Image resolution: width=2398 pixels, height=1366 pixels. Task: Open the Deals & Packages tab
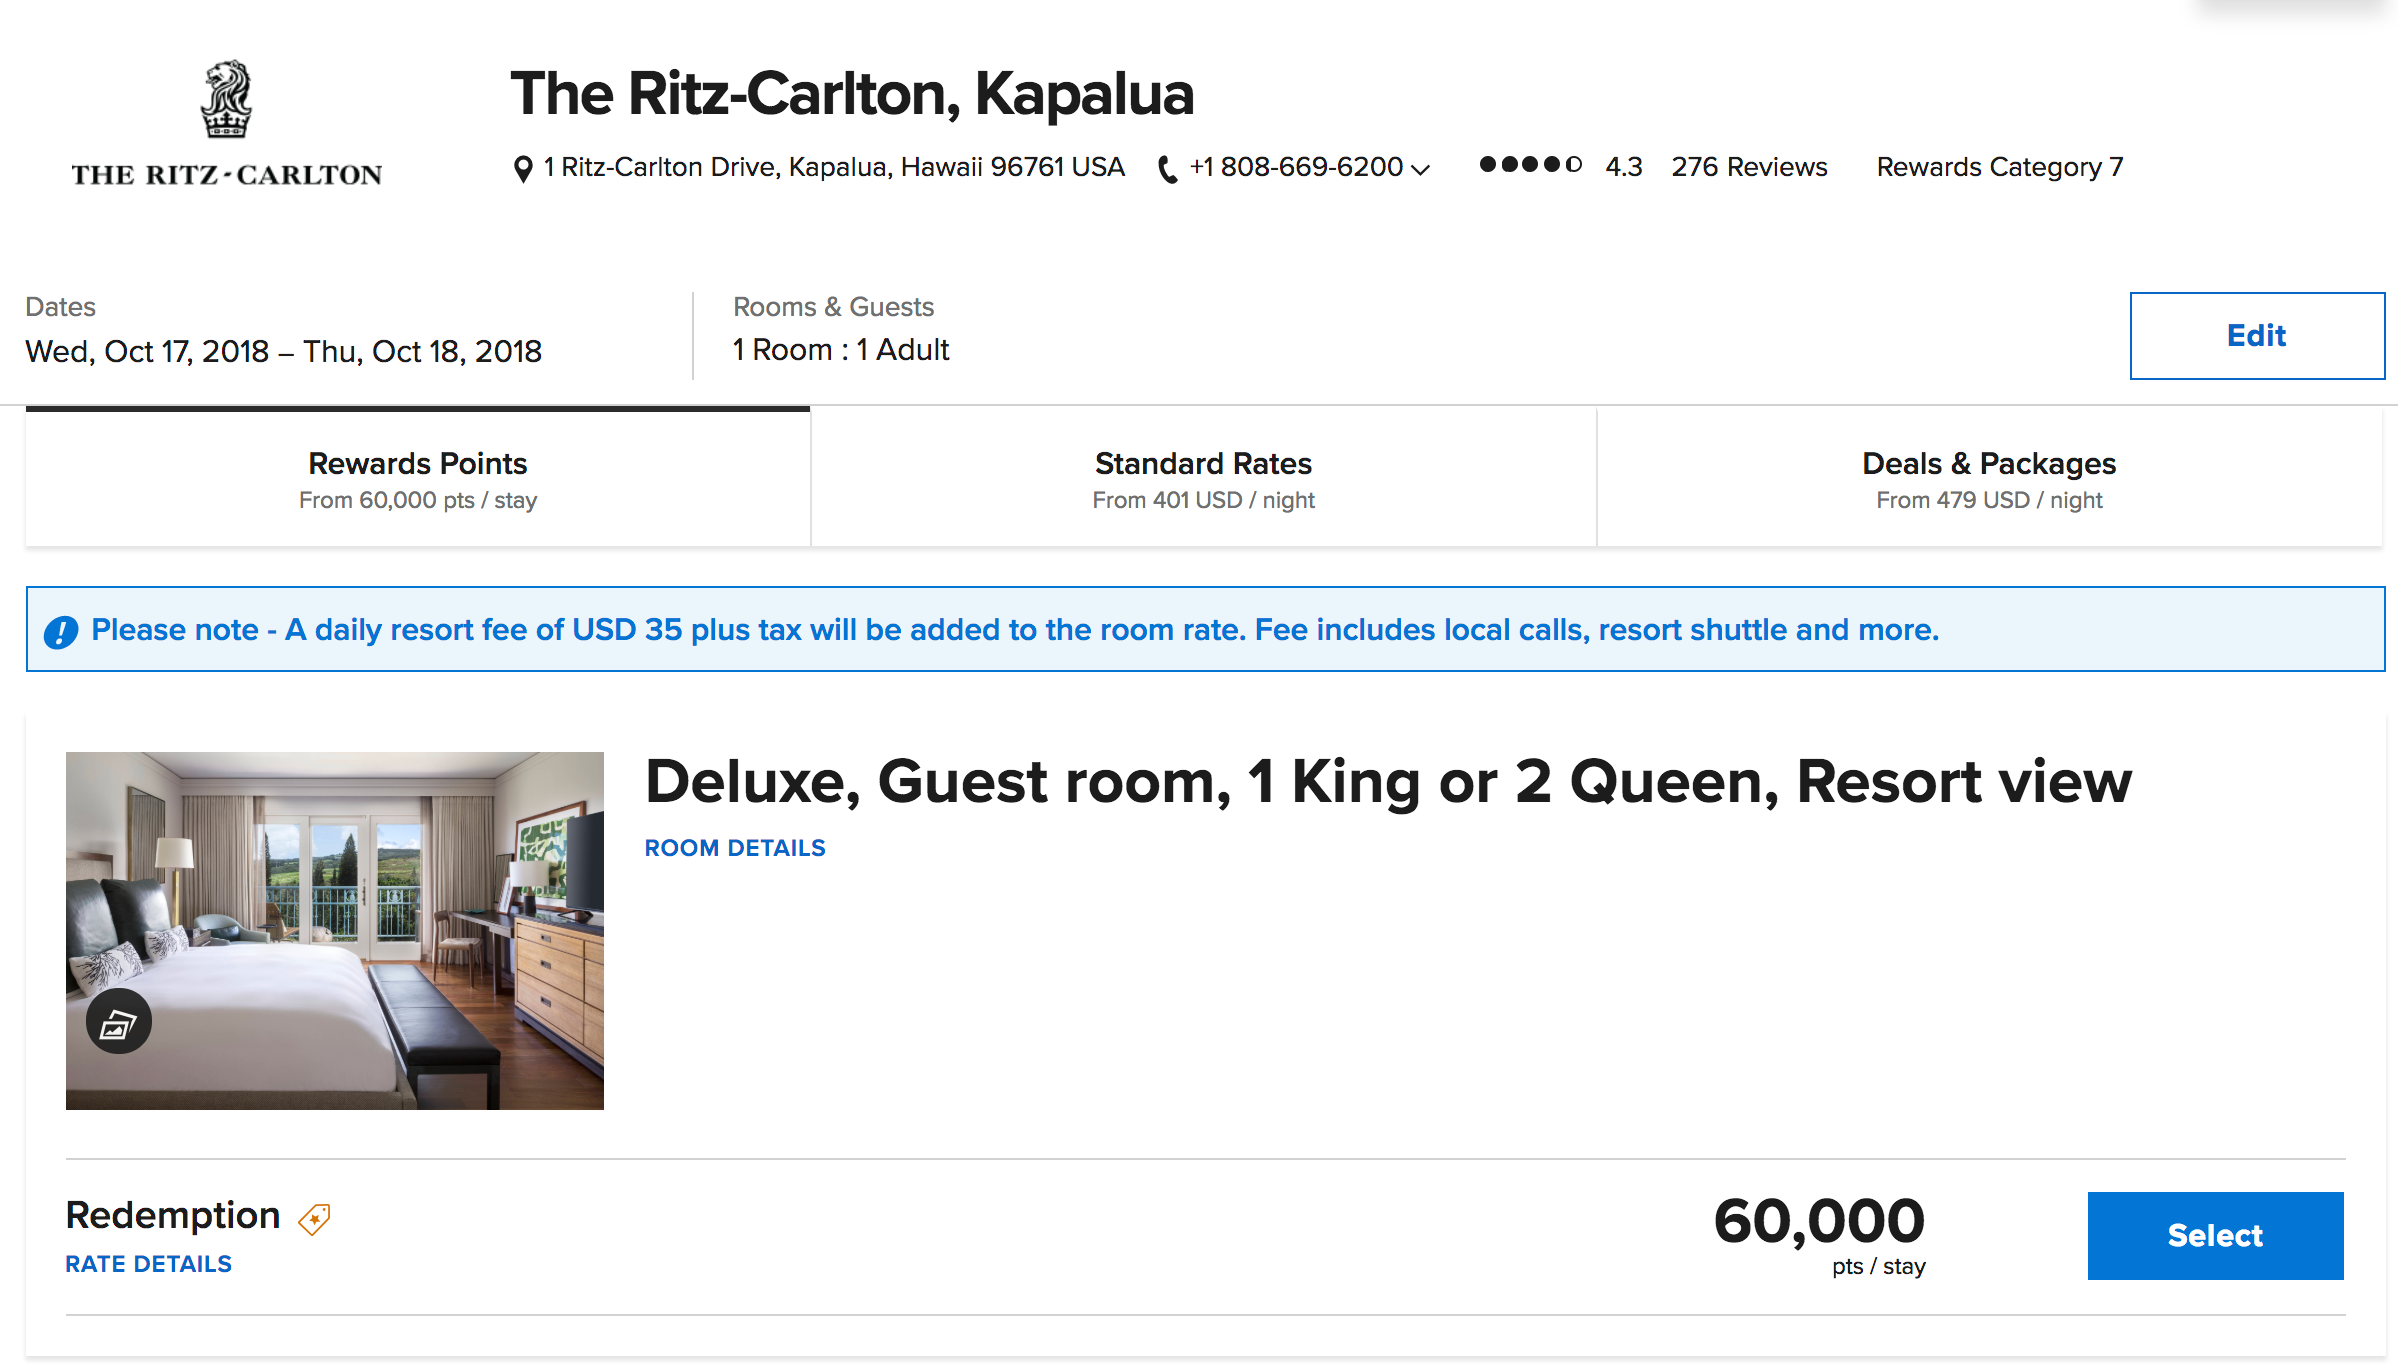point(1989,479)
